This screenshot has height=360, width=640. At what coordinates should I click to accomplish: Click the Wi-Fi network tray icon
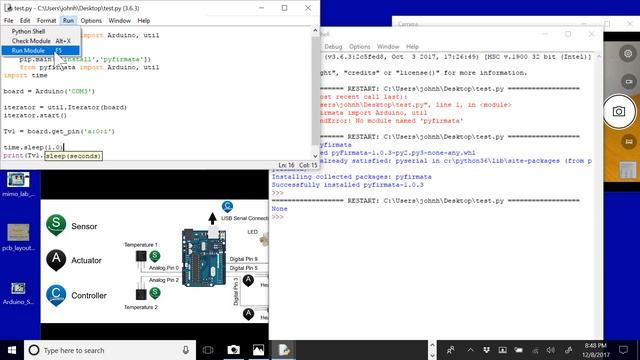[x=535, y=350]
